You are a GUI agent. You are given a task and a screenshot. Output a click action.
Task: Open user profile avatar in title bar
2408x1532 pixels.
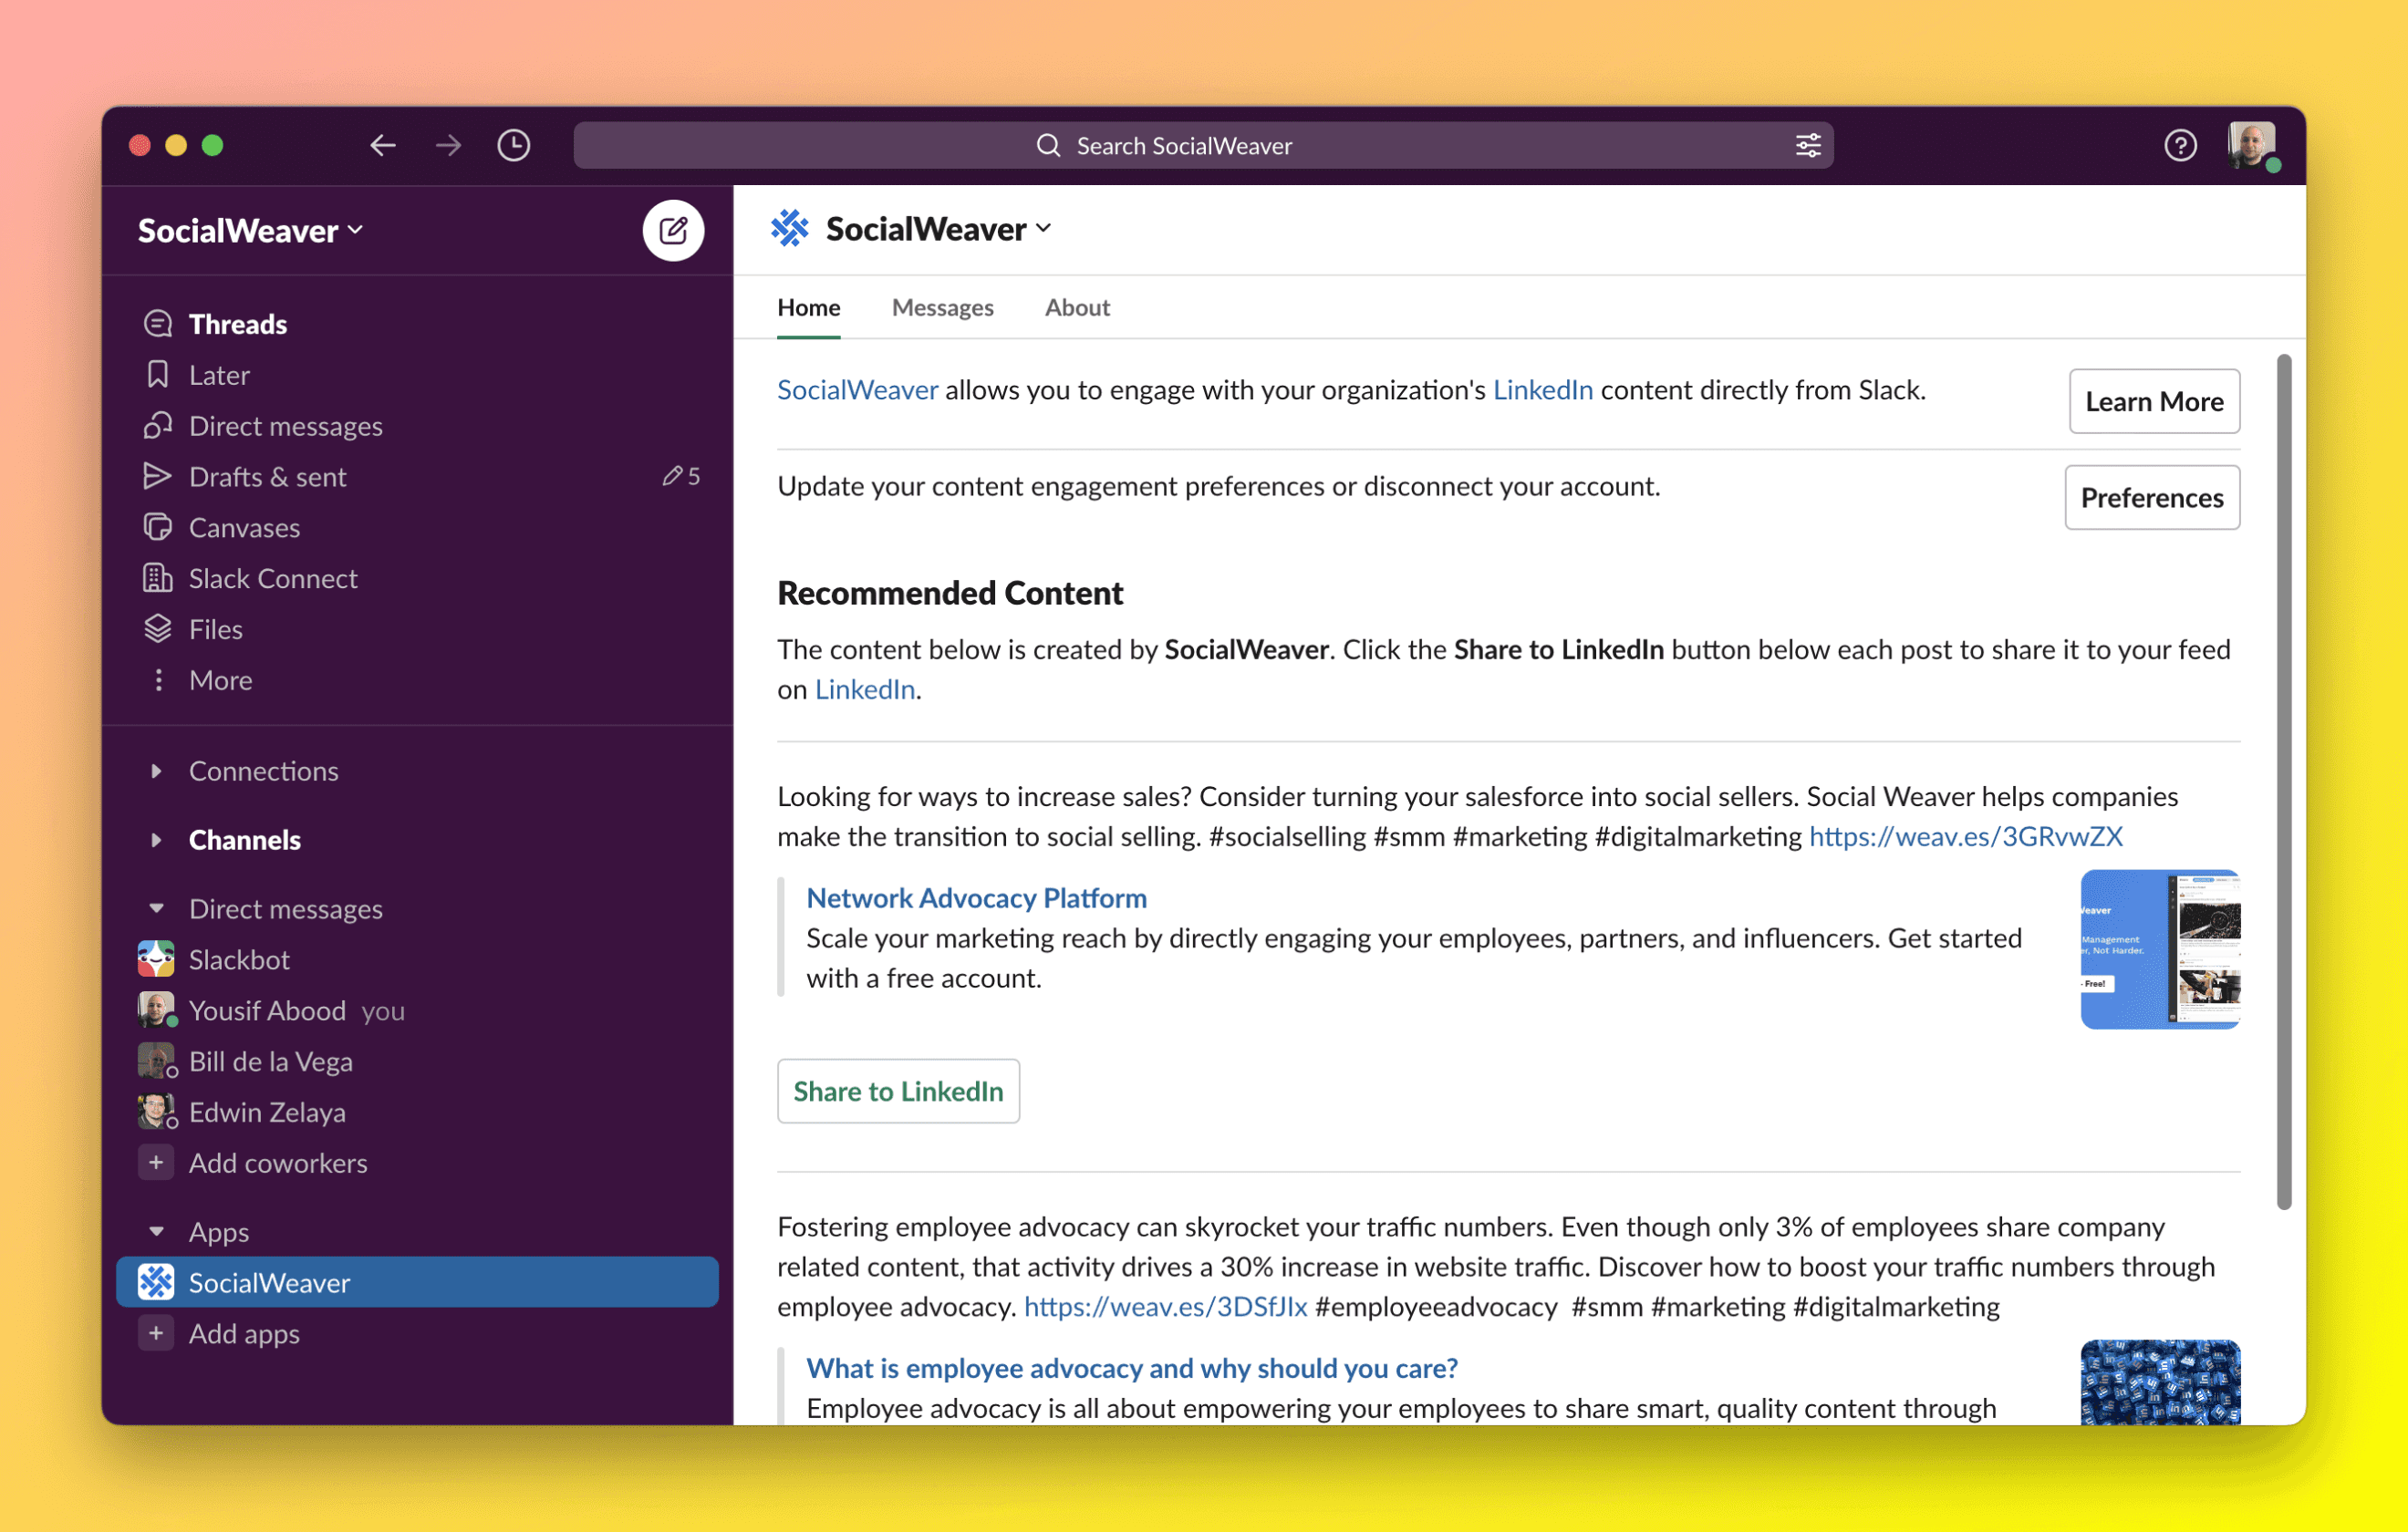pos(2252,146)
